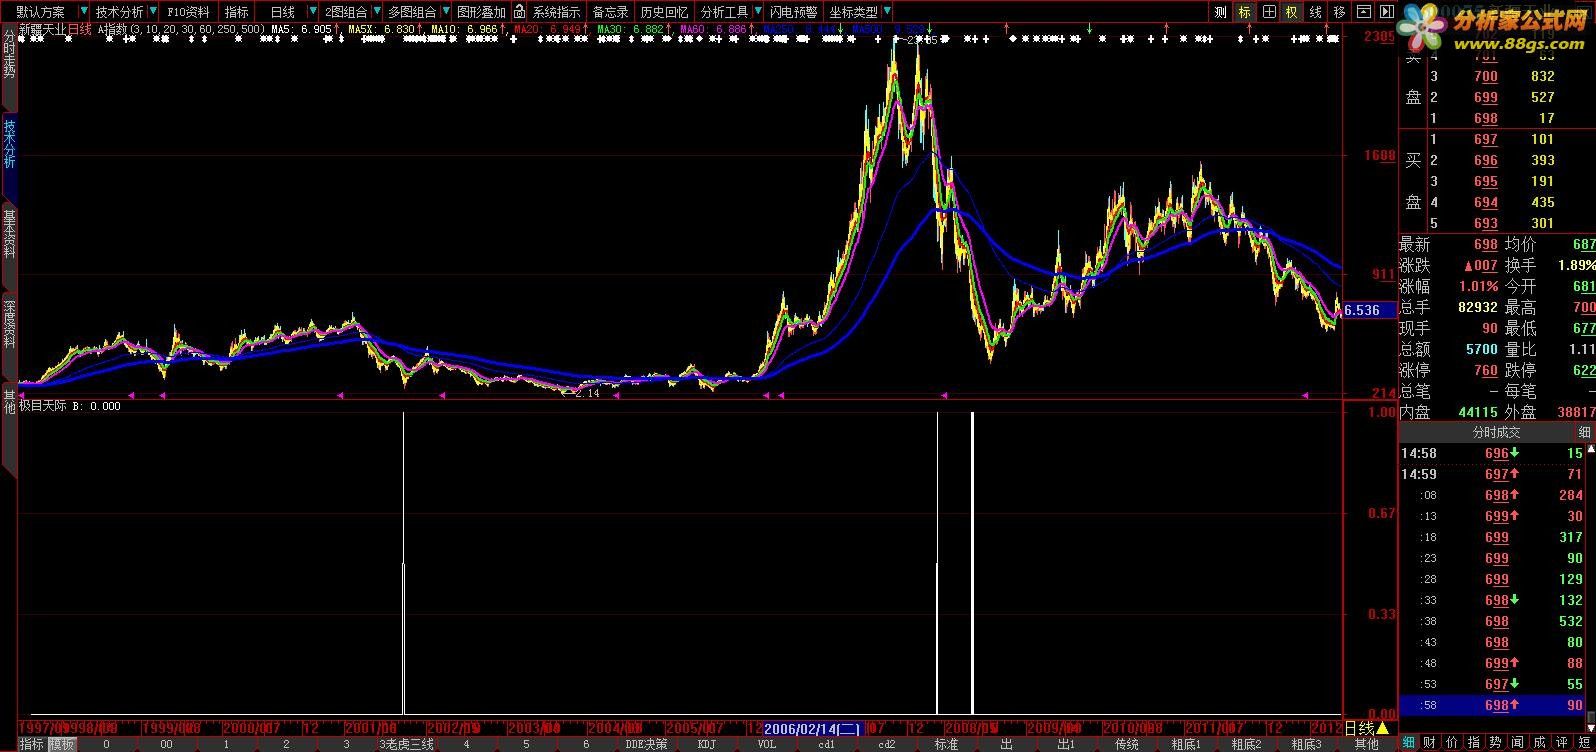Click the 移 move chart icon
The height and width of the screenshot is (752, 1596).
pyautogui.click(x=1340, y=12)
